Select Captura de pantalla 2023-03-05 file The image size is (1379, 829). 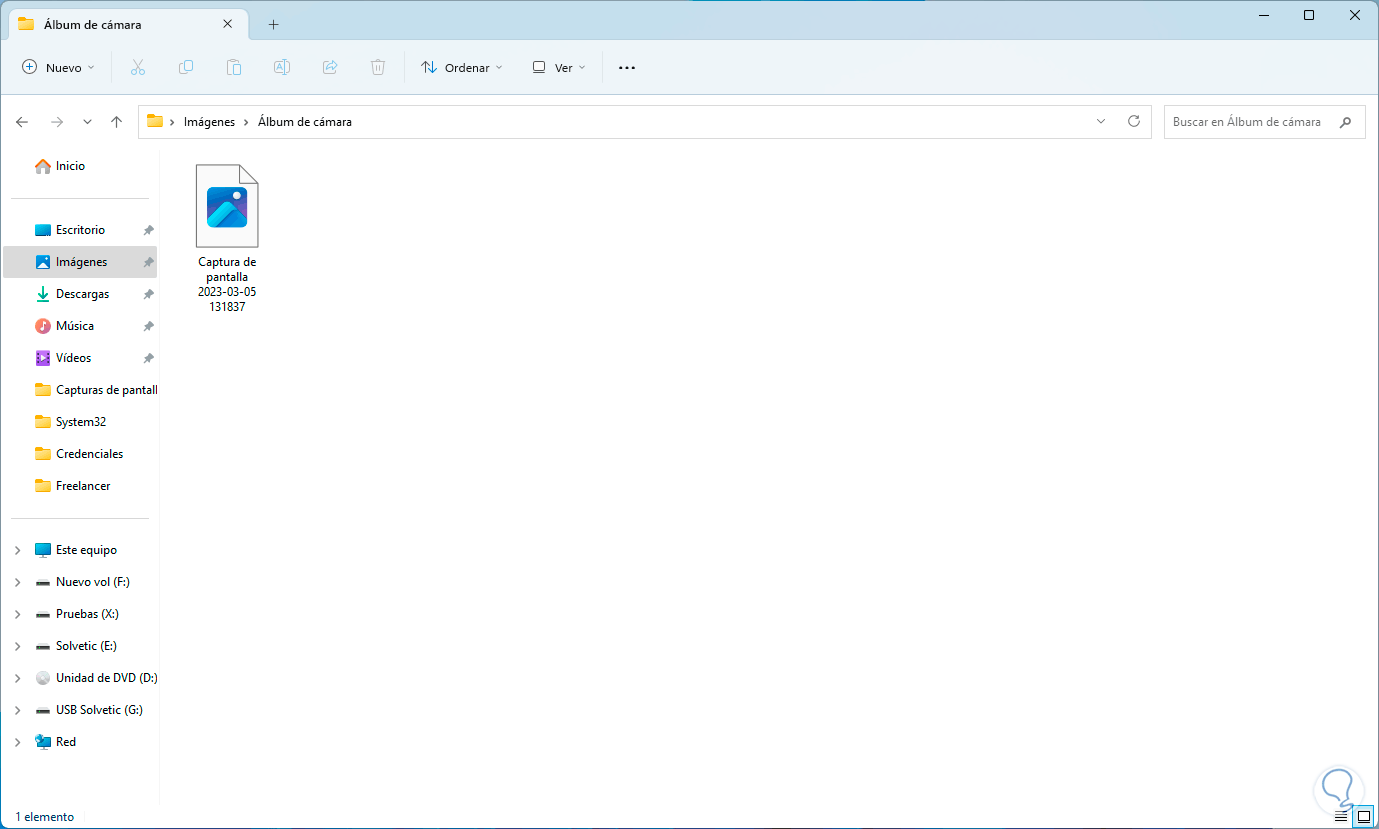point(227,240)
